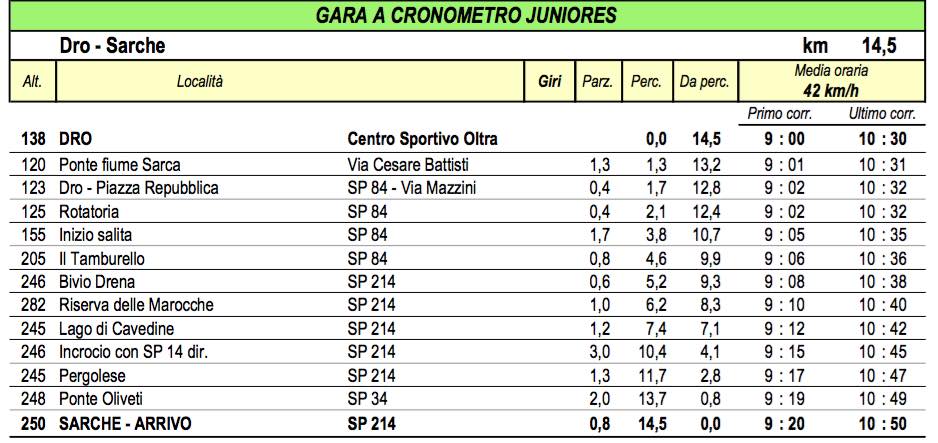Click 'Ponte fiume Sarca' location text
Screen dimensions: 938x443
[x=120, y=164]
